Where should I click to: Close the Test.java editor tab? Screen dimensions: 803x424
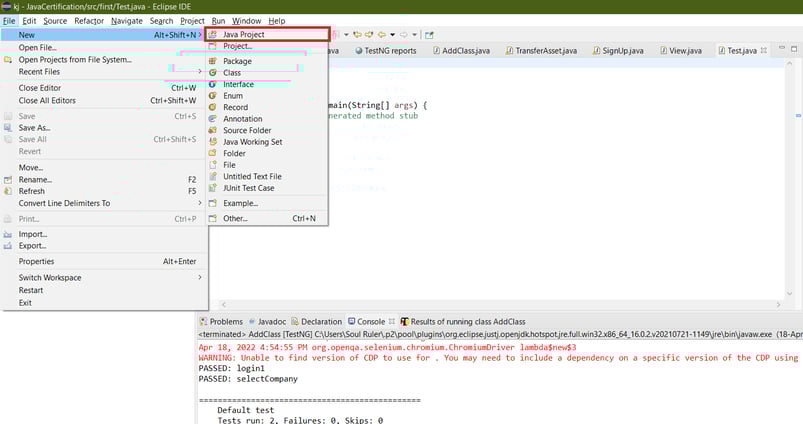tap(764, 50)
